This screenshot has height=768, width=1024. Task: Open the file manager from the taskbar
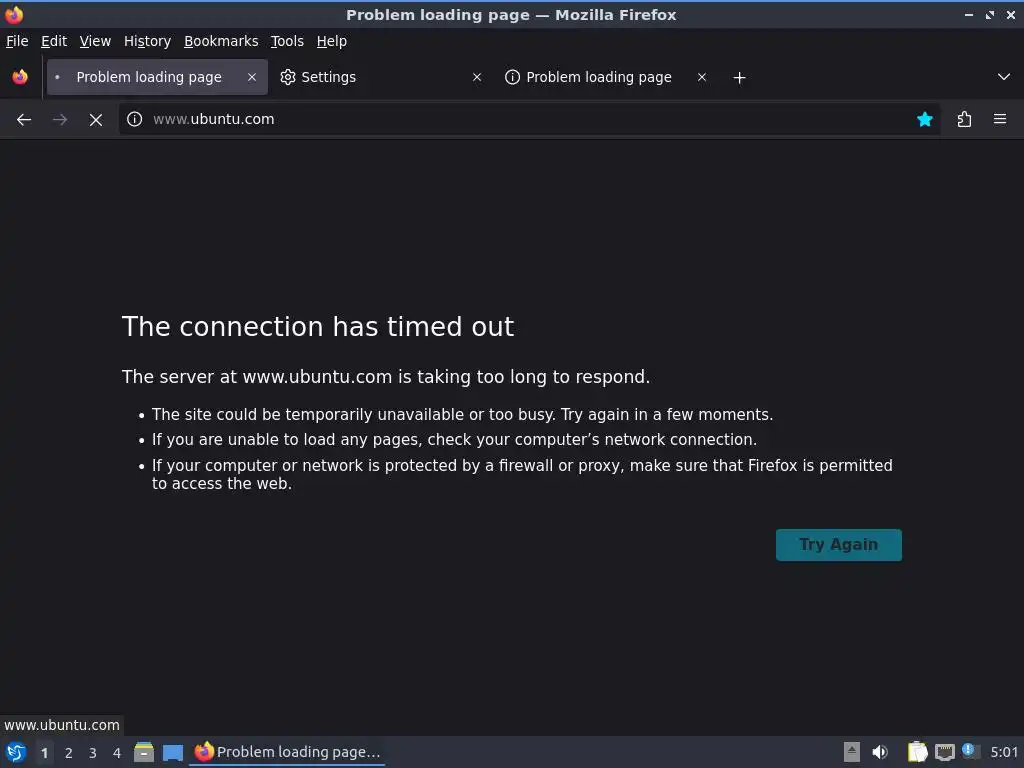pyautogui.click(x=144, y=752)
